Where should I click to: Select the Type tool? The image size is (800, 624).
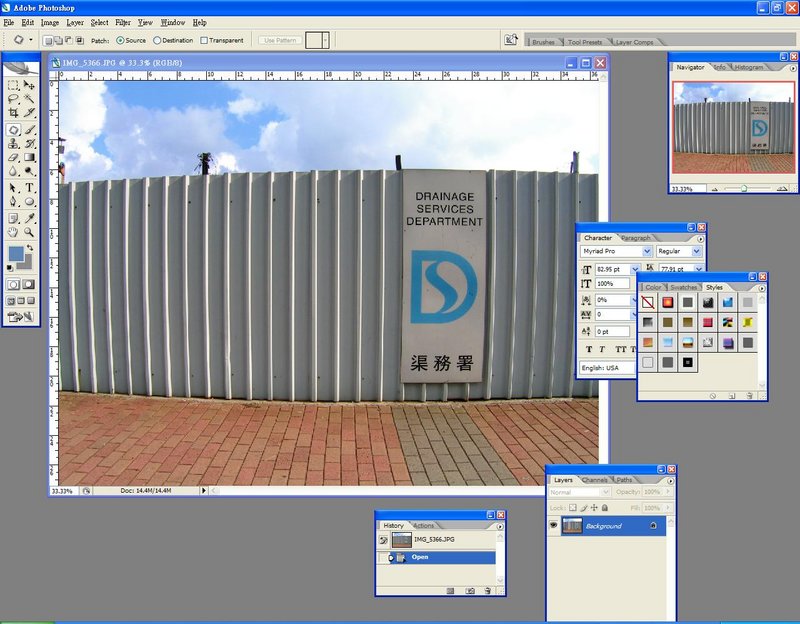[x=29, y=188]
